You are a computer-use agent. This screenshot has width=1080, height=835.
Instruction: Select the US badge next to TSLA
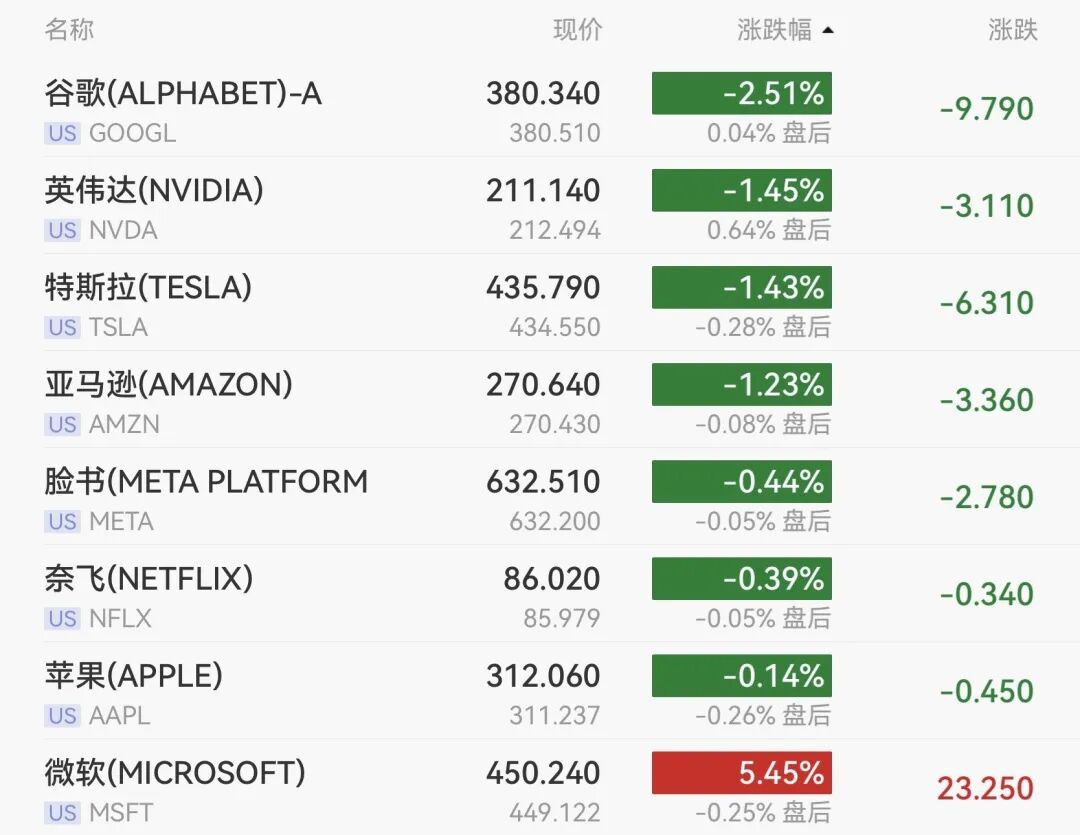[x=63, y=327]
